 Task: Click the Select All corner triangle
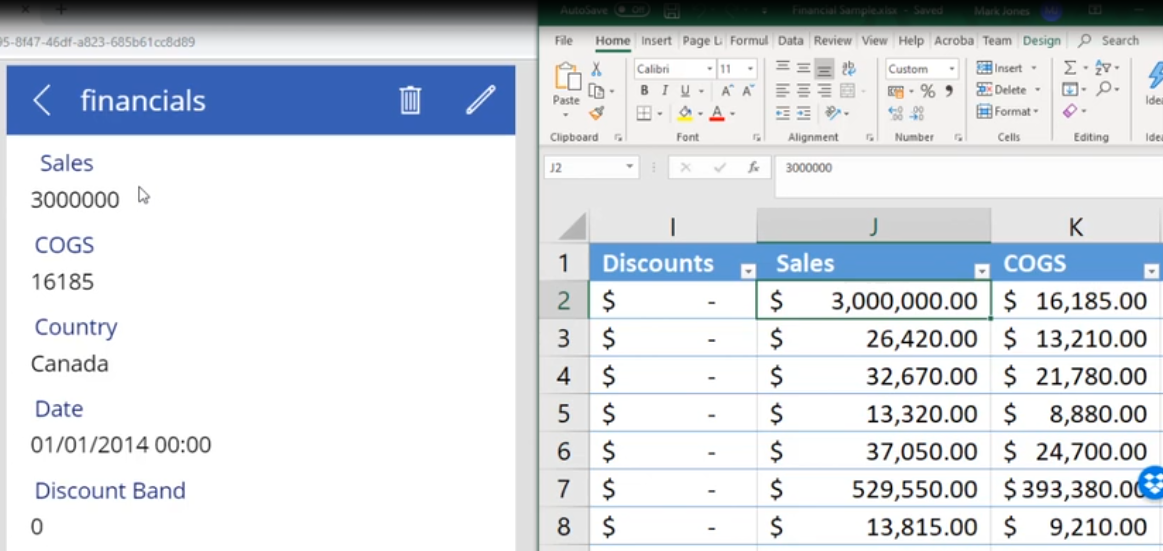pyautogui.click(x=572, y=227)
